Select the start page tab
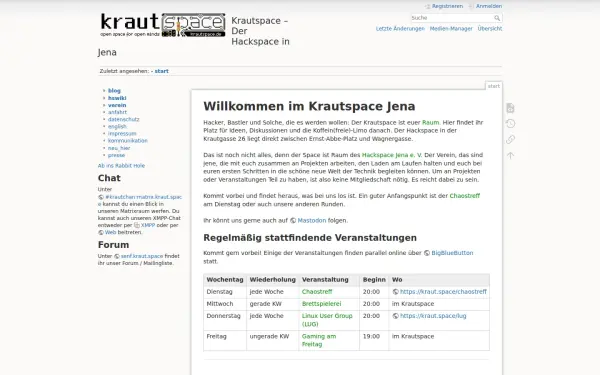Image resolution: width=600 pixels, height=375 pixels. 494,86
